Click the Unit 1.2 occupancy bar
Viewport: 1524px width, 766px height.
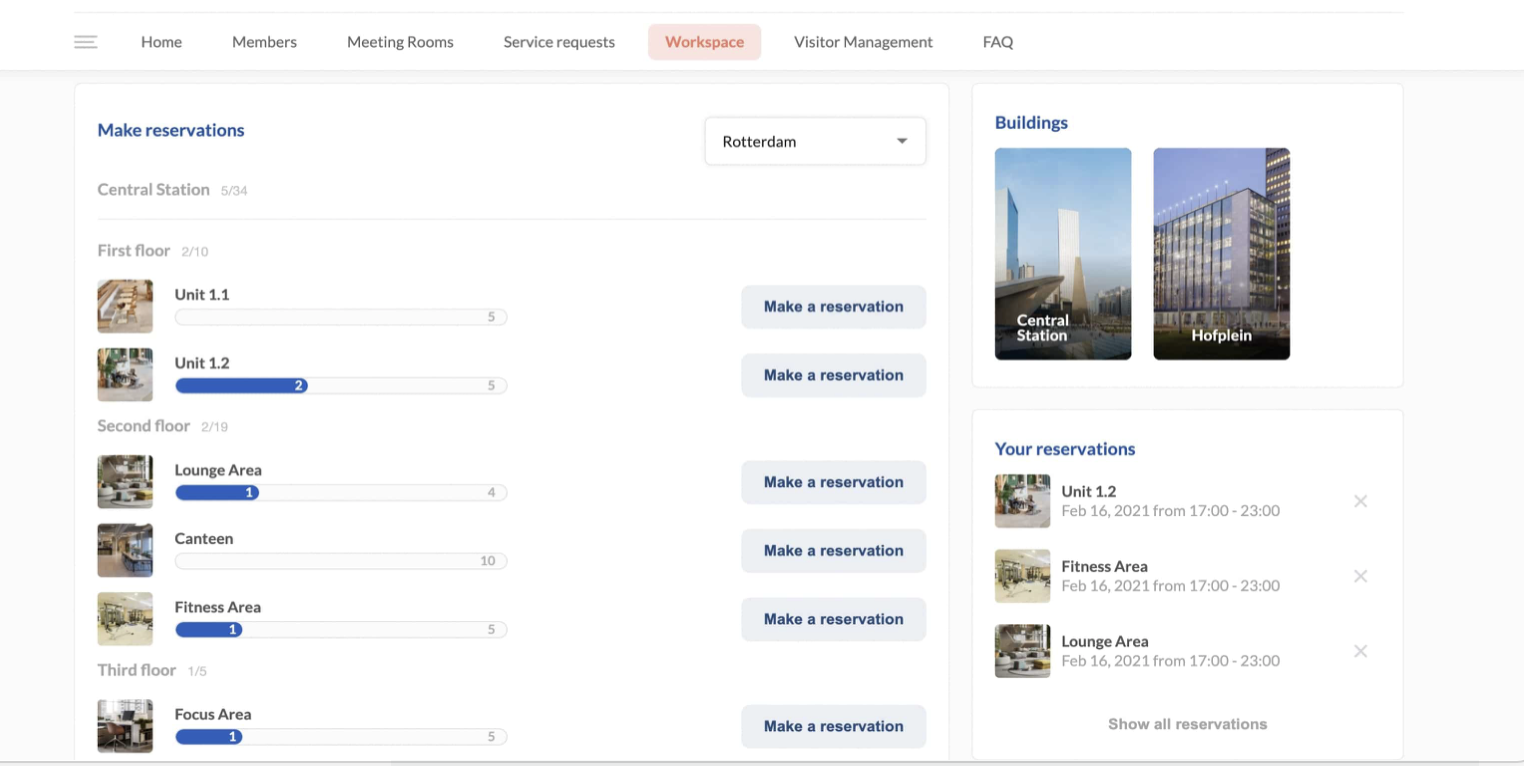point(341,385)
